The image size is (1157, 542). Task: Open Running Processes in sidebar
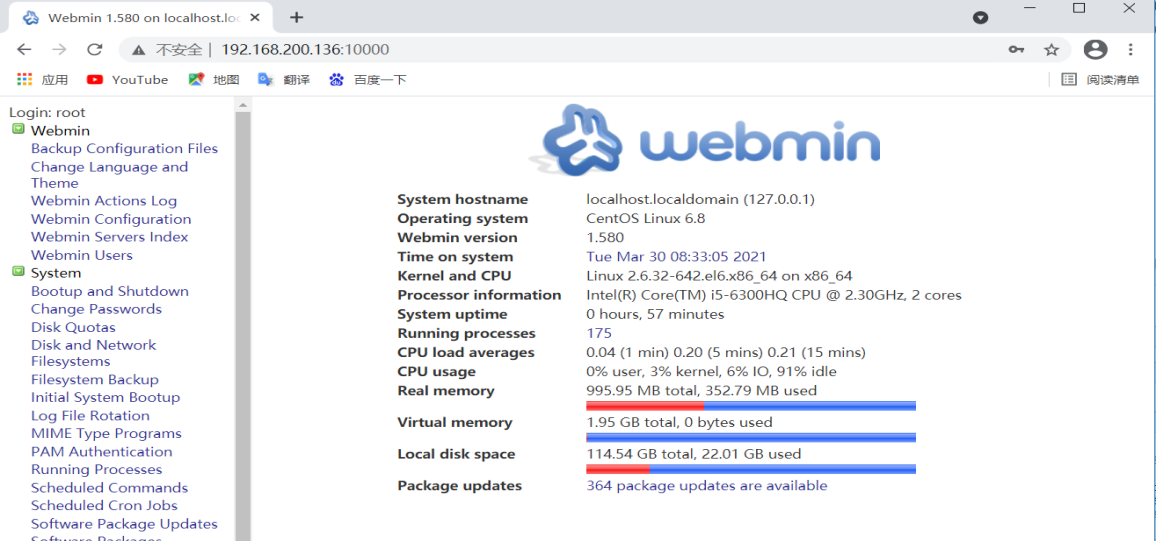pyautogui.click(x=96, y=470)
